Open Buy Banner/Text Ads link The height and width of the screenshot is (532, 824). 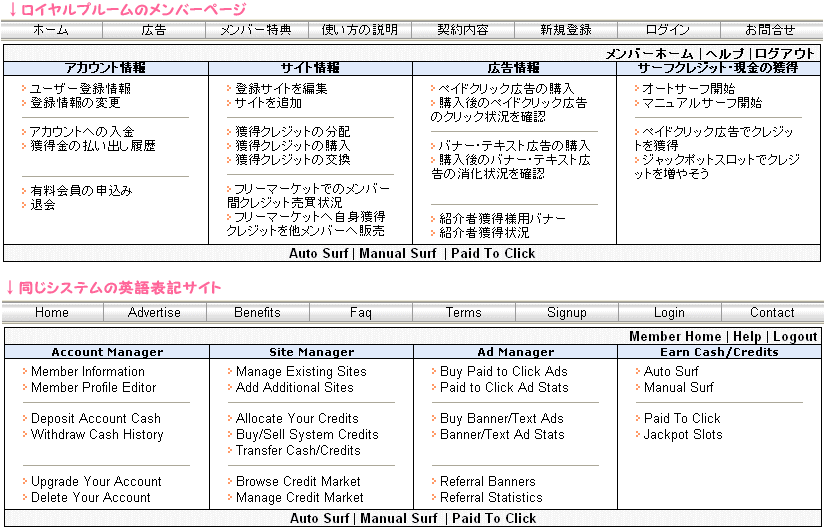click(501, 418)
